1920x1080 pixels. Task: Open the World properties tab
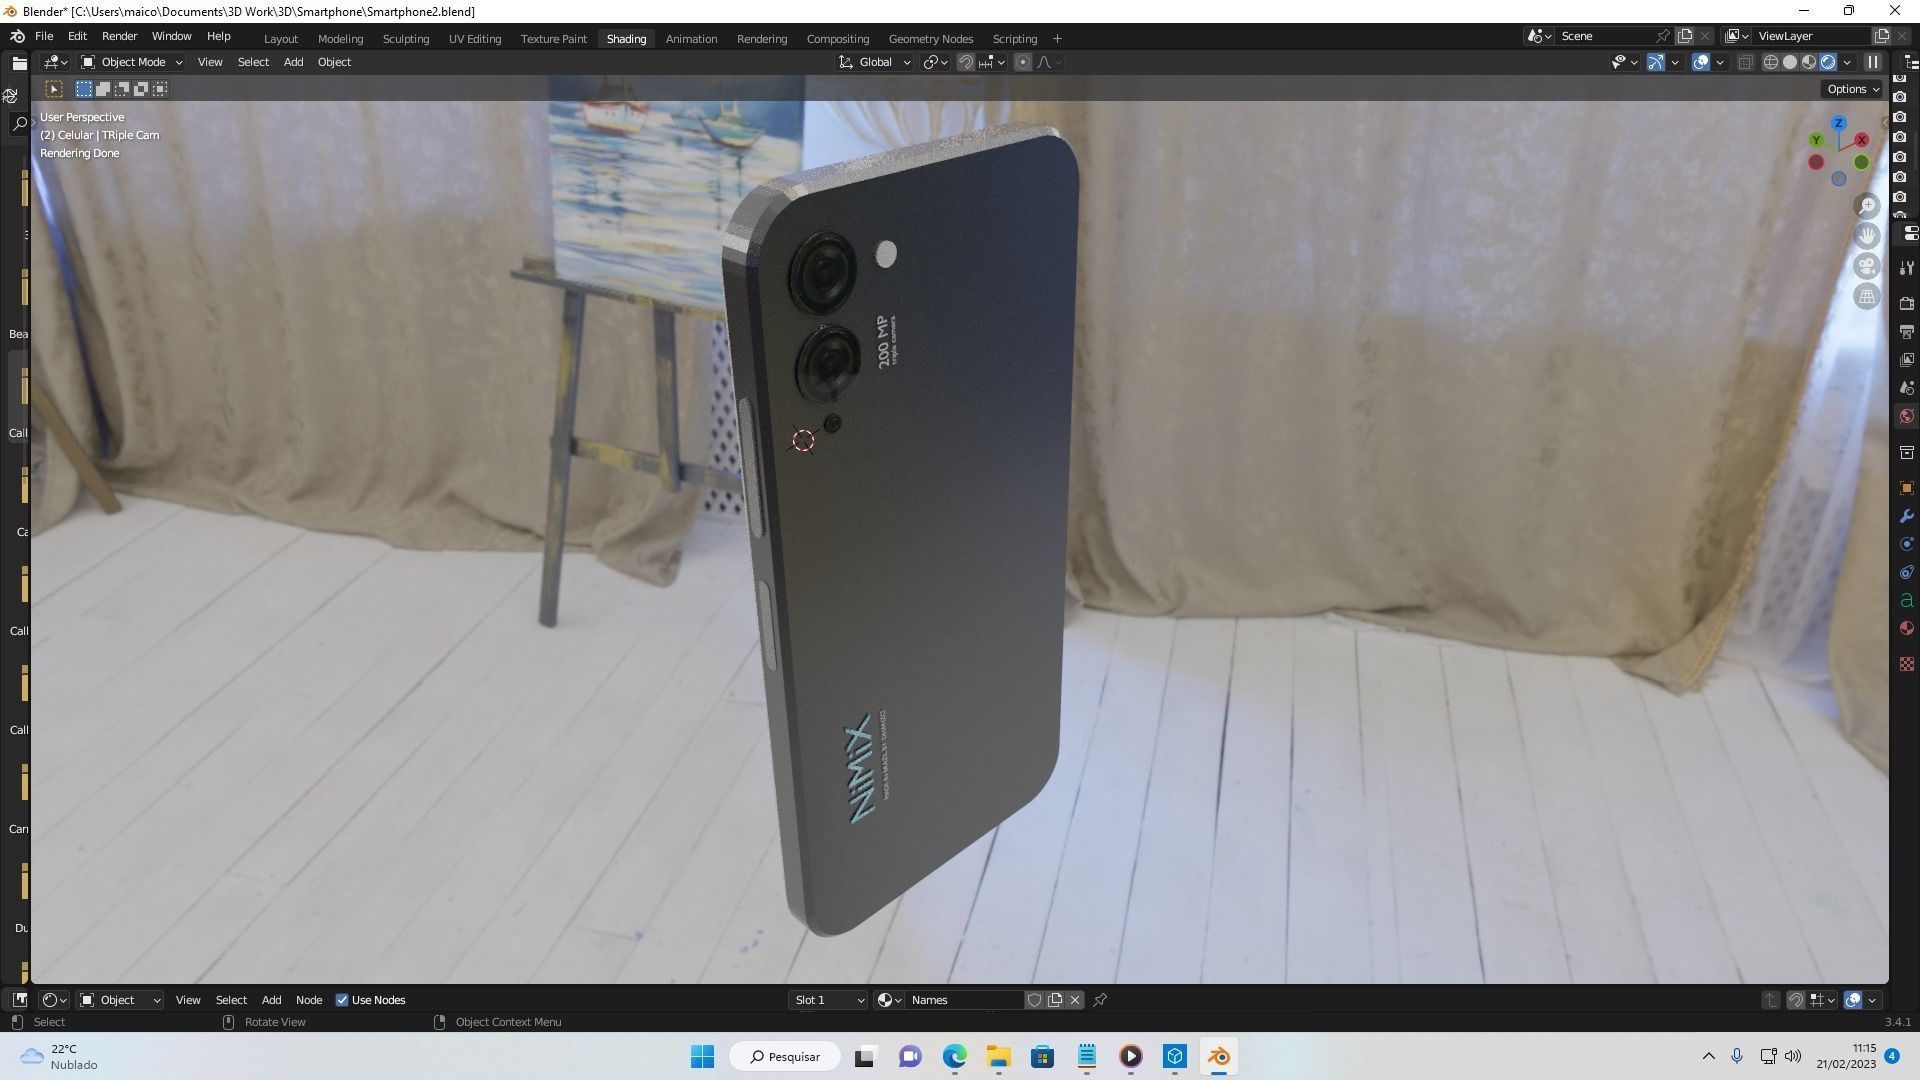pyautogui.click(x=1907, y=416)
